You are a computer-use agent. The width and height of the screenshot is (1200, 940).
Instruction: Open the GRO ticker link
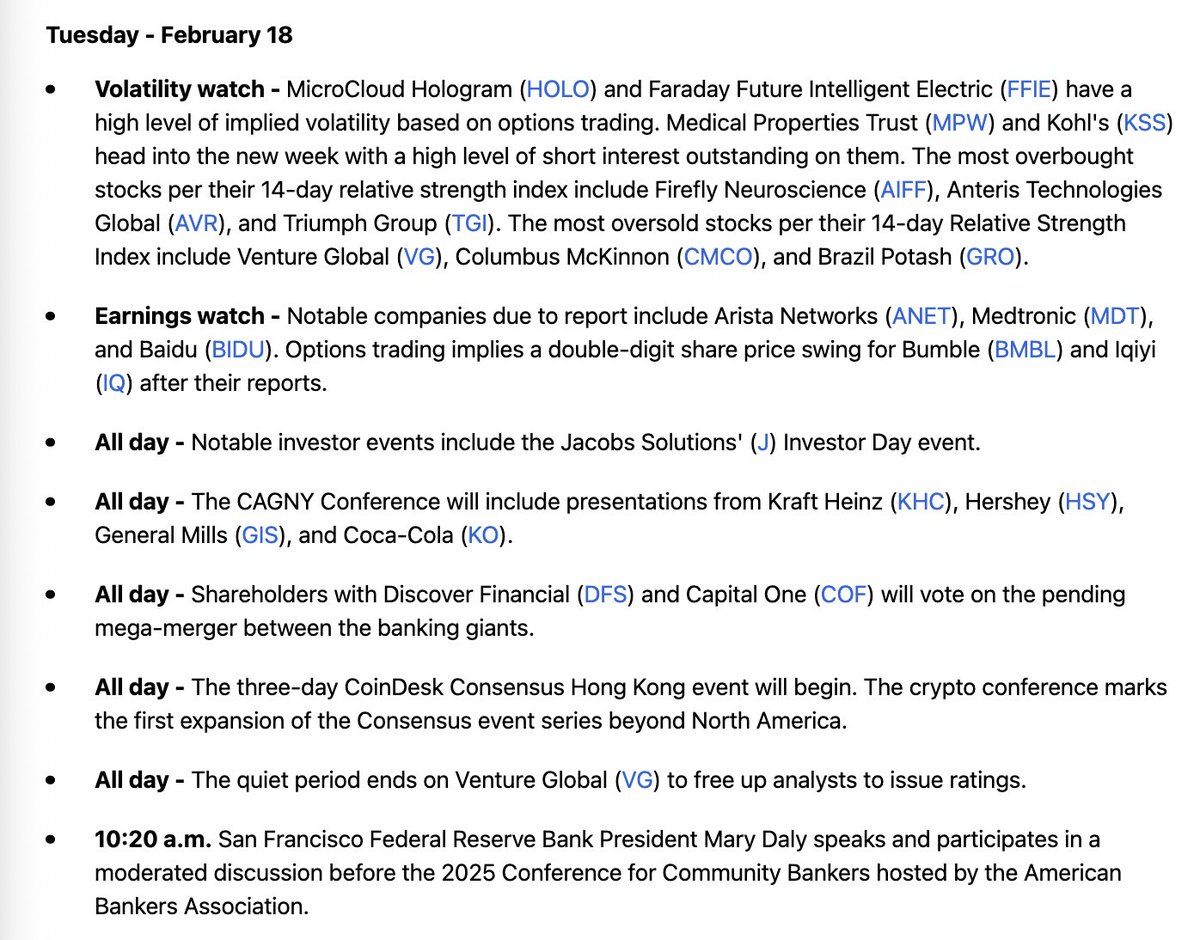point(991,256)
